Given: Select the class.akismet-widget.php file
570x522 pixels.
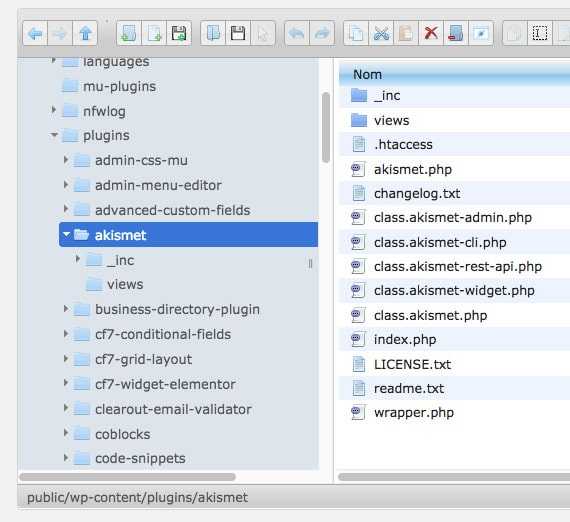Looking at the screenshot, I should click(454, 290).
